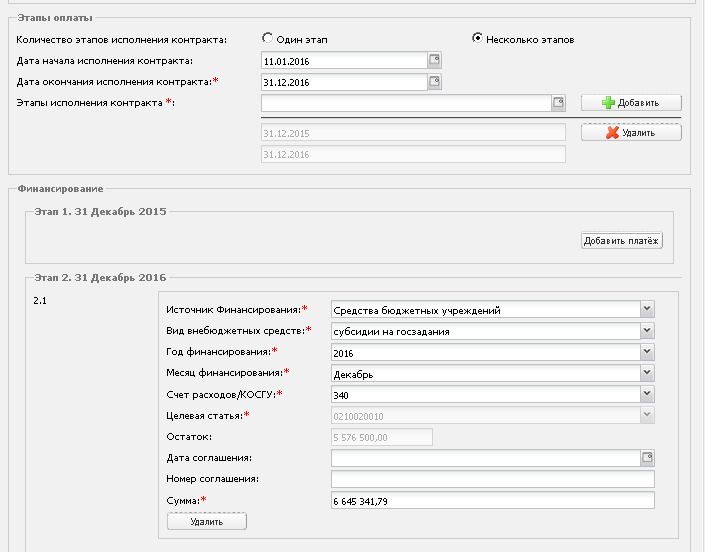Click green plus Добавить button
The width and height of the screenshot is (705, 552).
tap(631, 103)
